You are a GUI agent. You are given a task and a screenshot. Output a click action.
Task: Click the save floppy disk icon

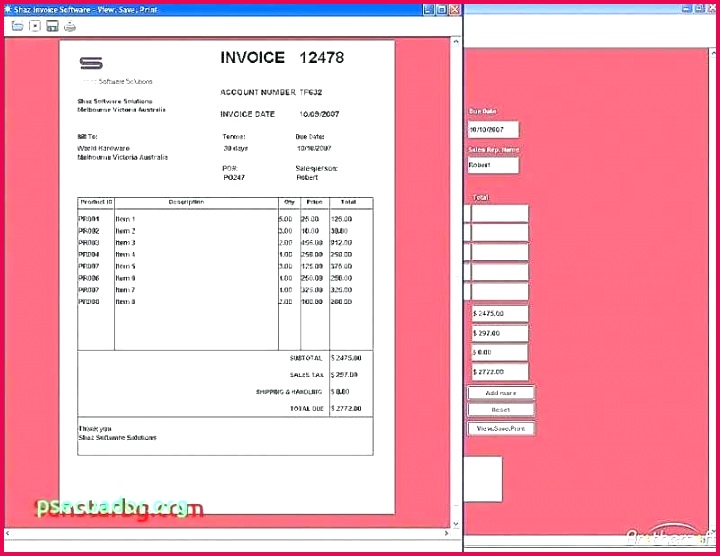(52, 26)
